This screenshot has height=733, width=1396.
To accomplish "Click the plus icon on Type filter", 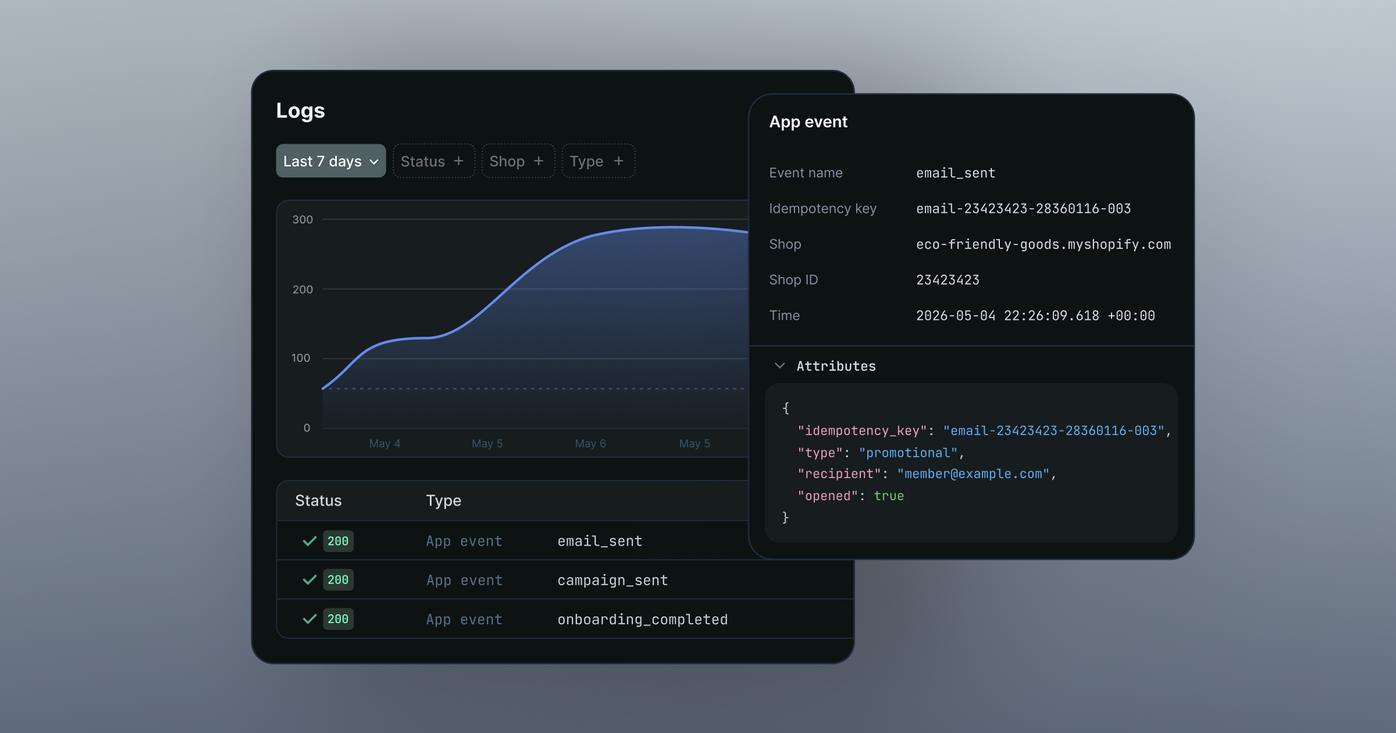I will pos(619,161).
